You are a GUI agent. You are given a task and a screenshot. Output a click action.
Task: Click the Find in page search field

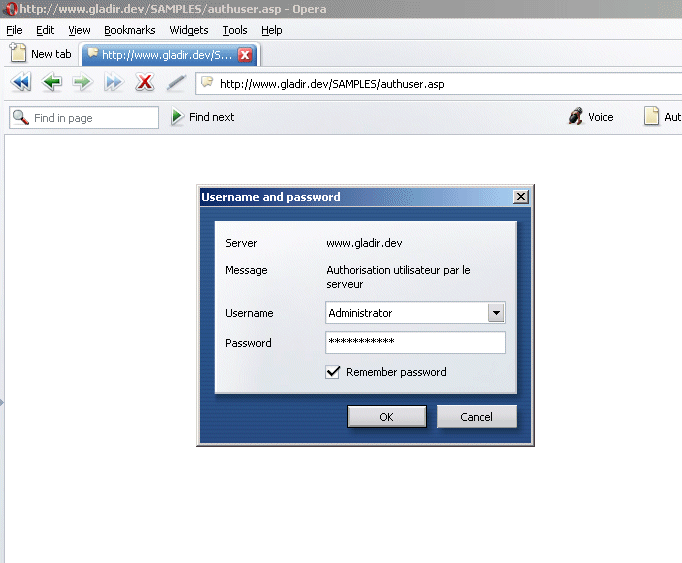tap(84, 117)
